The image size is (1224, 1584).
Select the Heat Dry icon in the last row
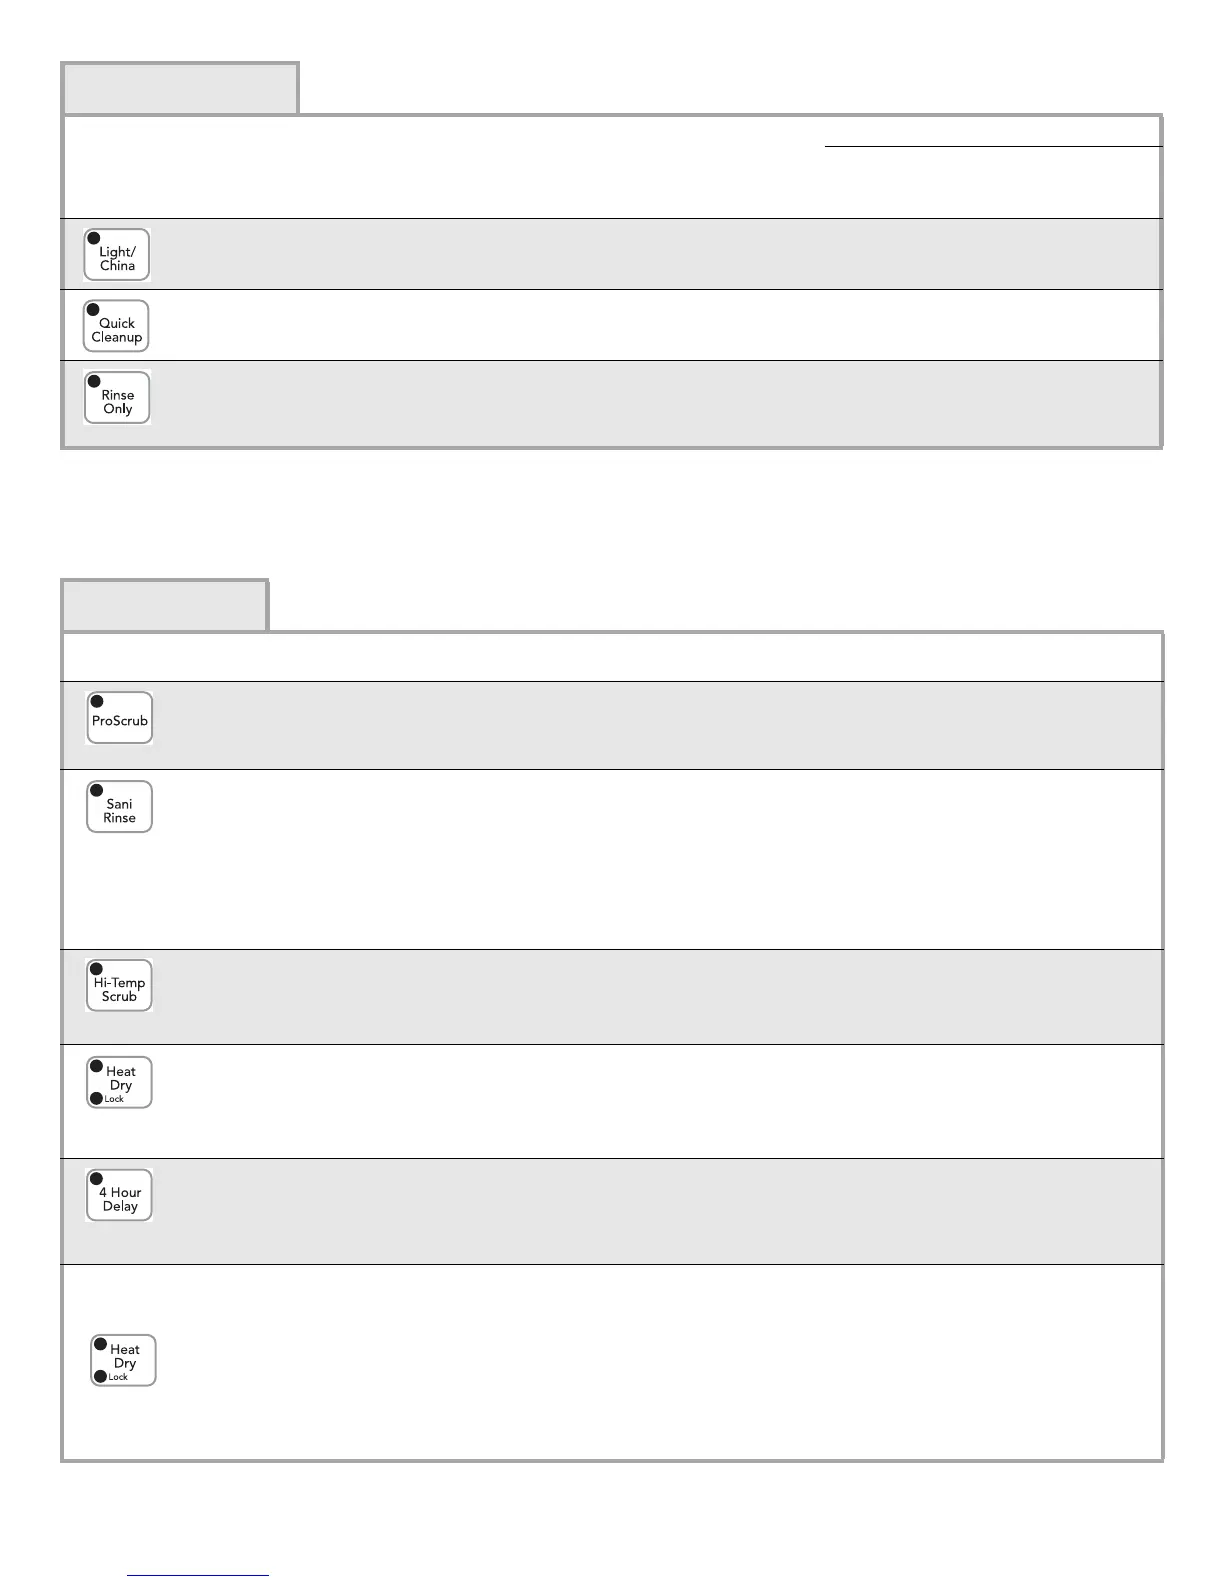point(124,1360)
